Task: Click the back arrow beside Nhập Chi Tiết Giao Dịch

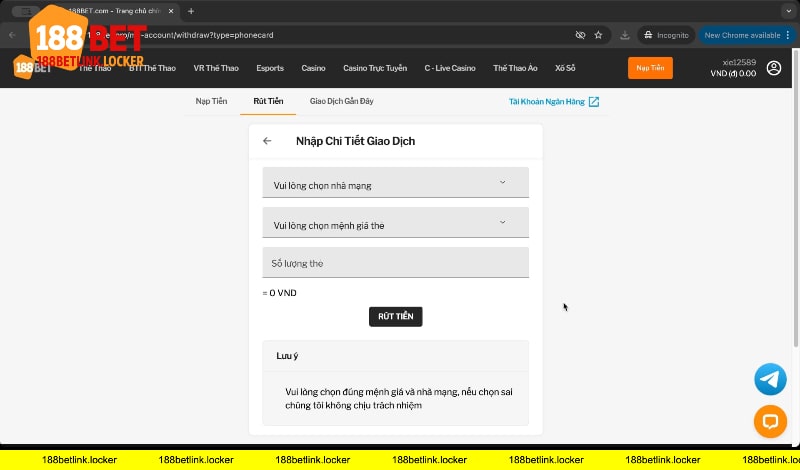Action: 267,141
